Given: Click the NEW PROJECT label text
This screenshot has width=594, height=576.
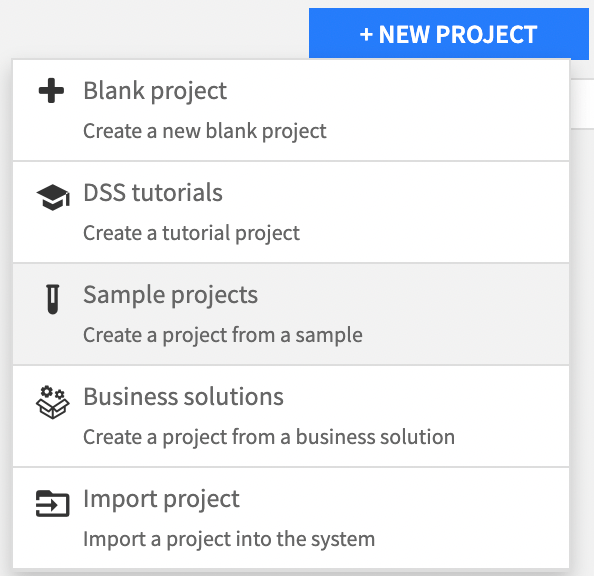Looking at the screenshot, I should 458,34.
